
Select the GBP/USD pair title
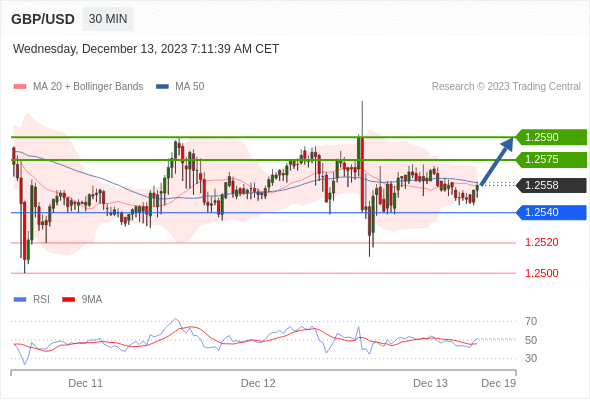(x=43, y=19)
